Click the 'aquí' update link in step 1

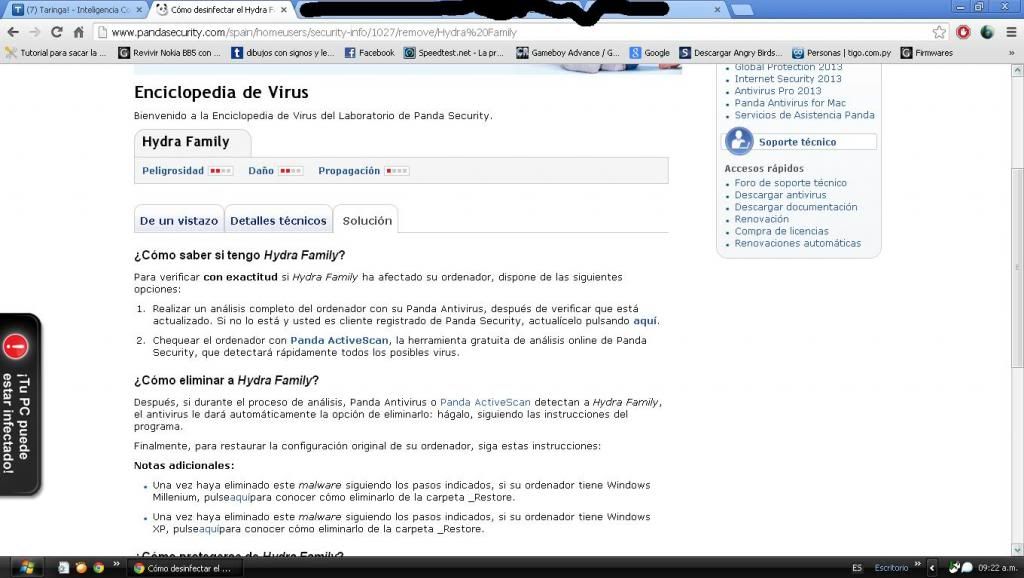click(x=645, y=321)
